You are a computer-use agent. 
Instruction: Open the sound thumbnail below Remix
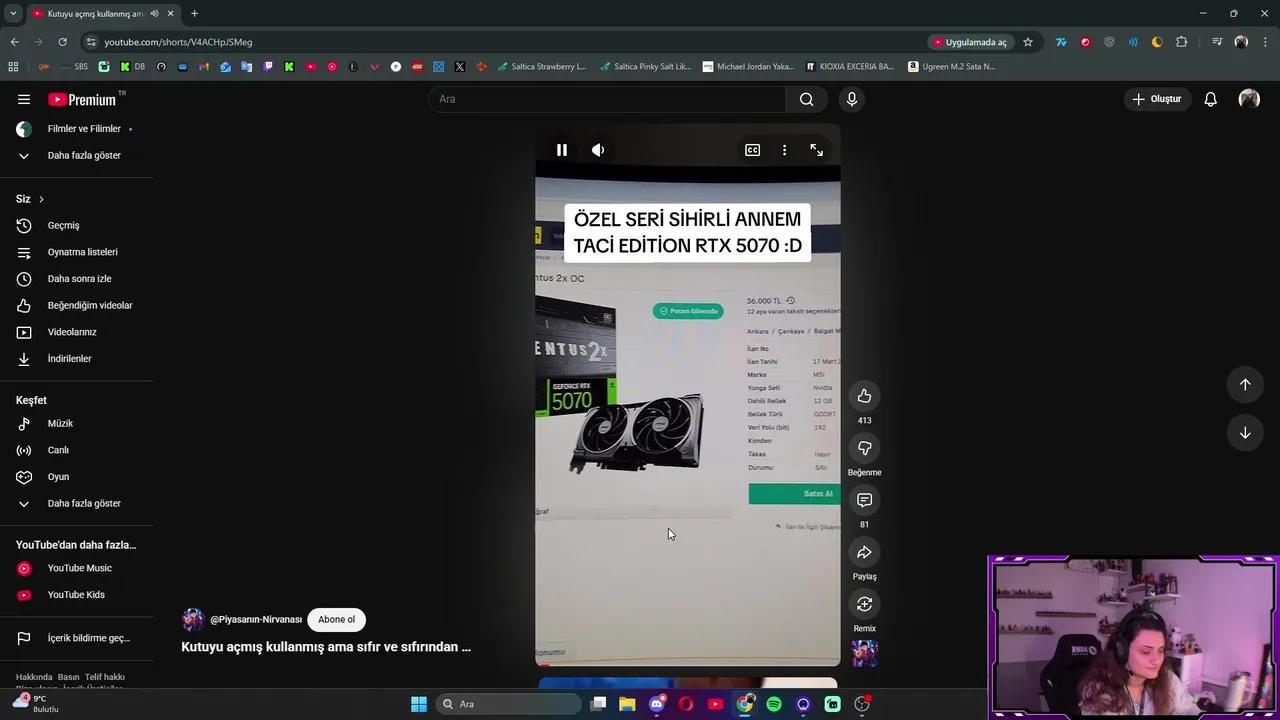(x=864, y=653)
